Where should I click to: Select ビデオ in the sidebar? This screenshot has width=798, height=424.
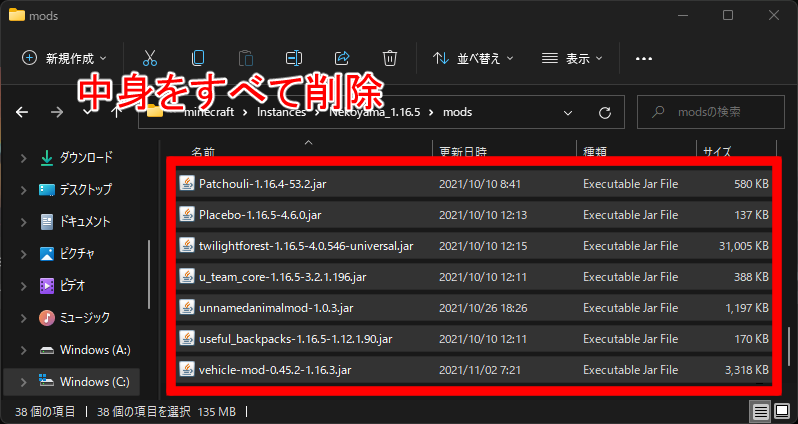pyautogui.click(x=62, y=286)
